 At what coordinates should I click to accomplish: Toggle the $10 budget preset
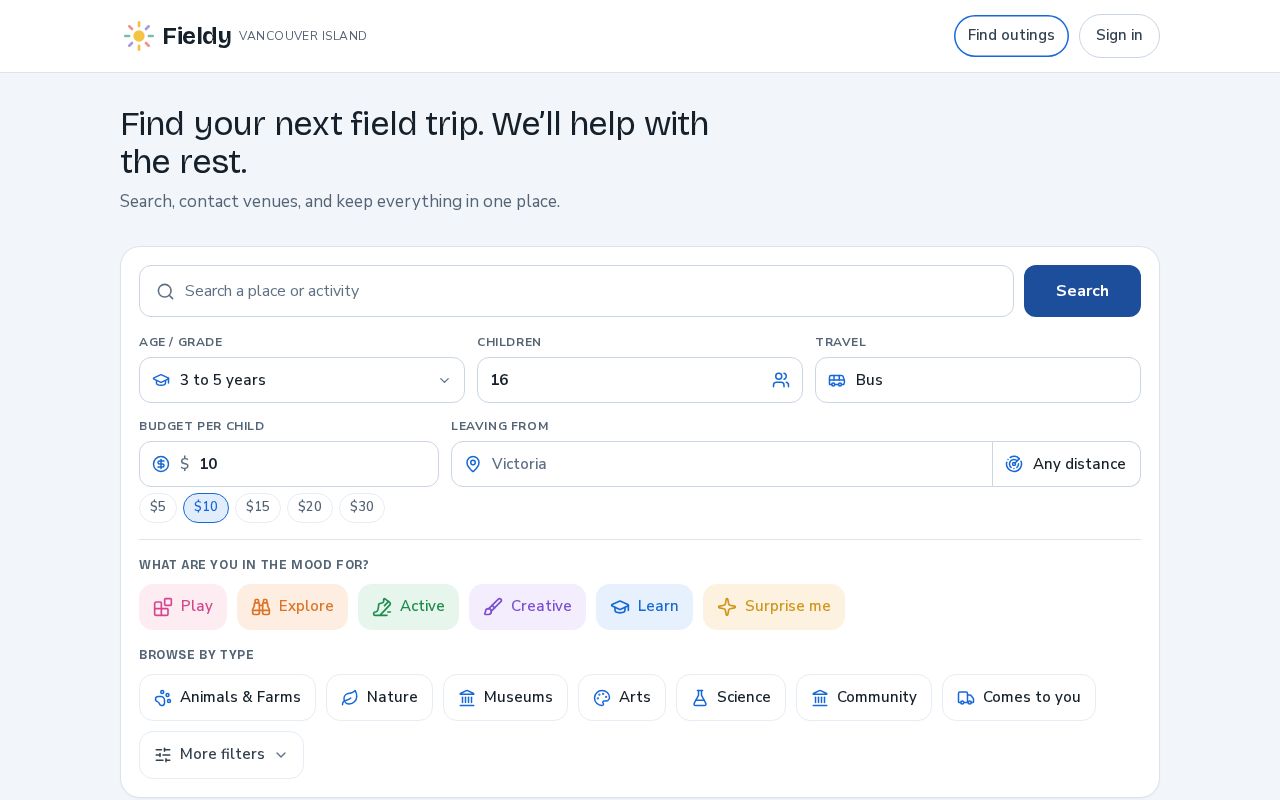click(x=206, y=508)
